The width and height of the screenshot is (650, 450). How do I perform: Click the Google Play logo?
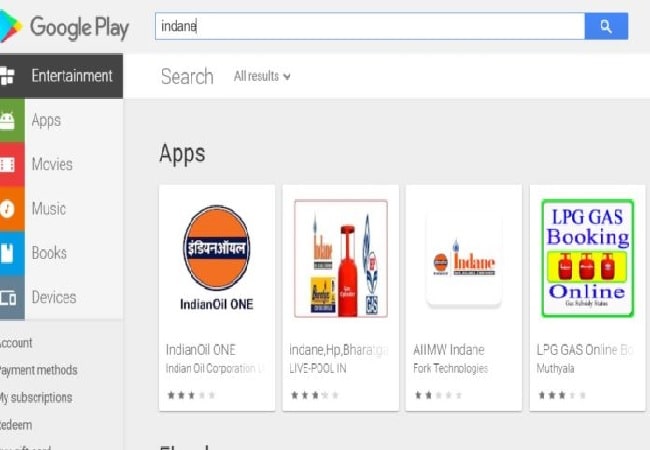pyautogui.click(x=65, y=27)
